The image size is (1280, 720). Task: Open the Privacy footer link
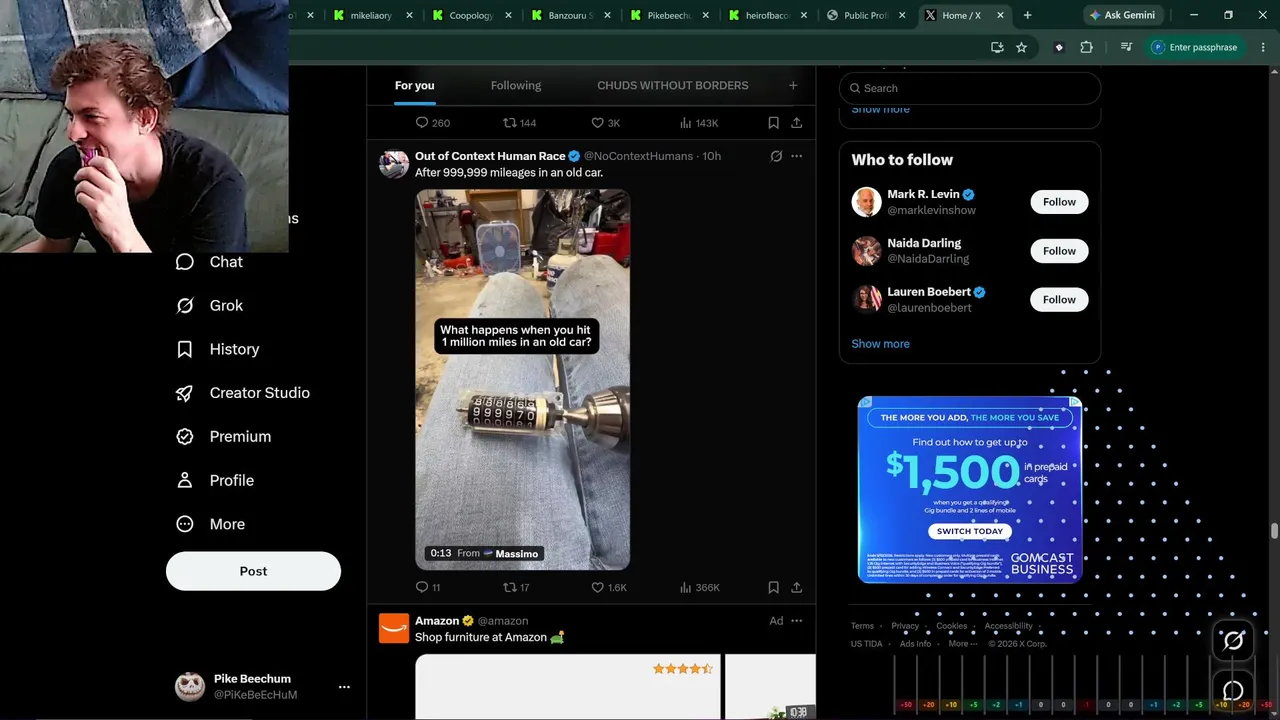tap(905, 626)
